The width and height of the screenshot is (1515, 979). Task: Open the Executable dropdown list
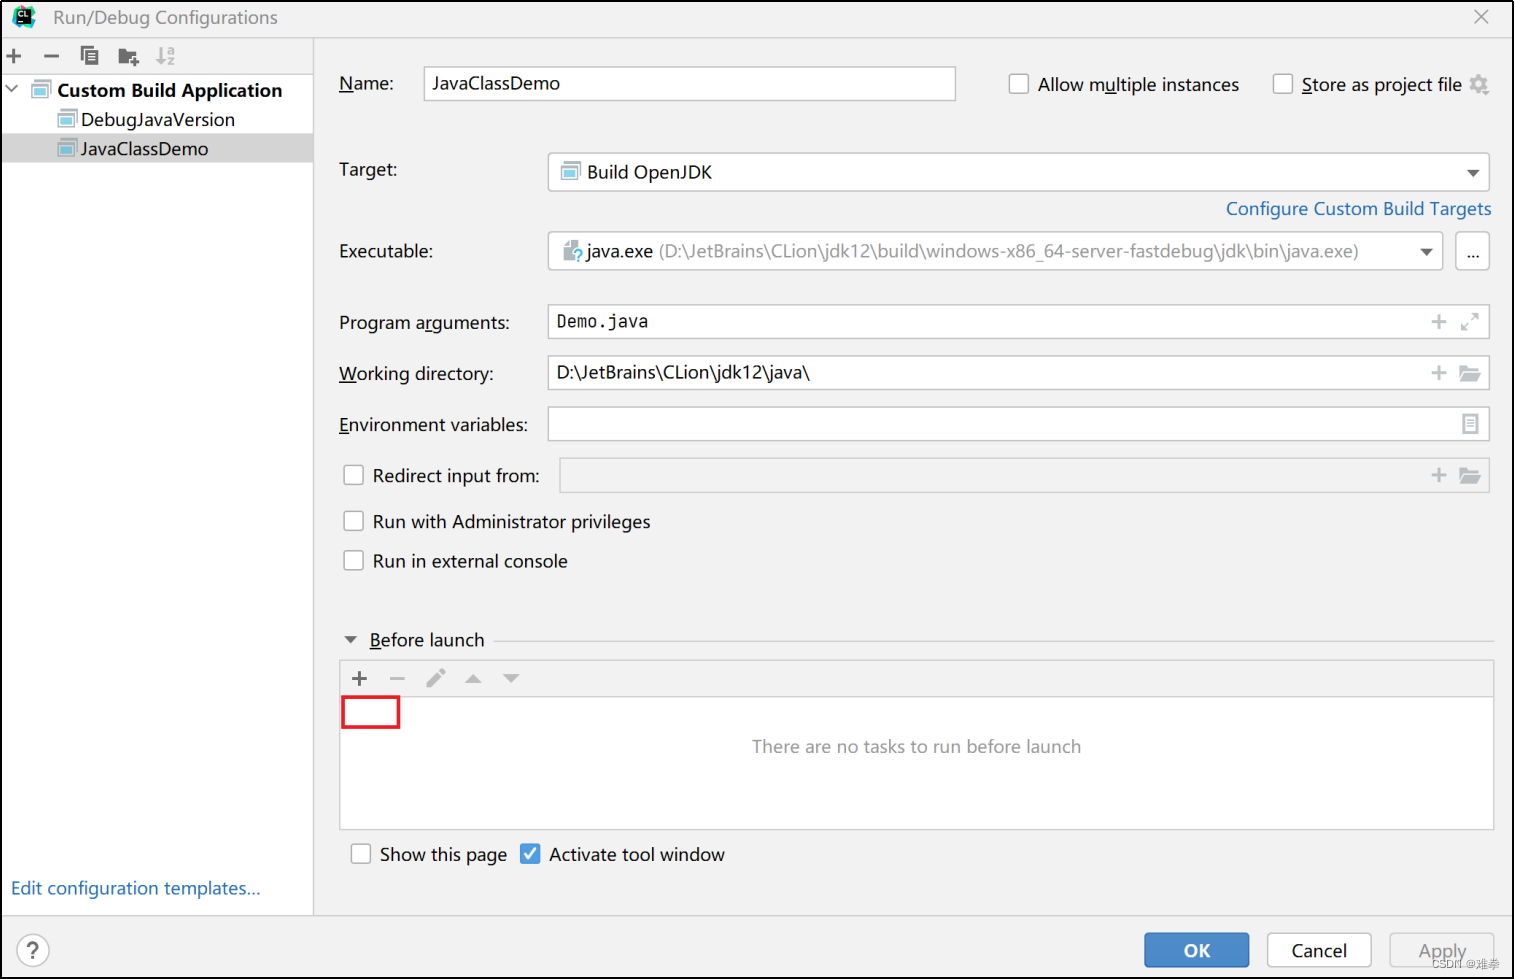click(x=1427, y=252)
